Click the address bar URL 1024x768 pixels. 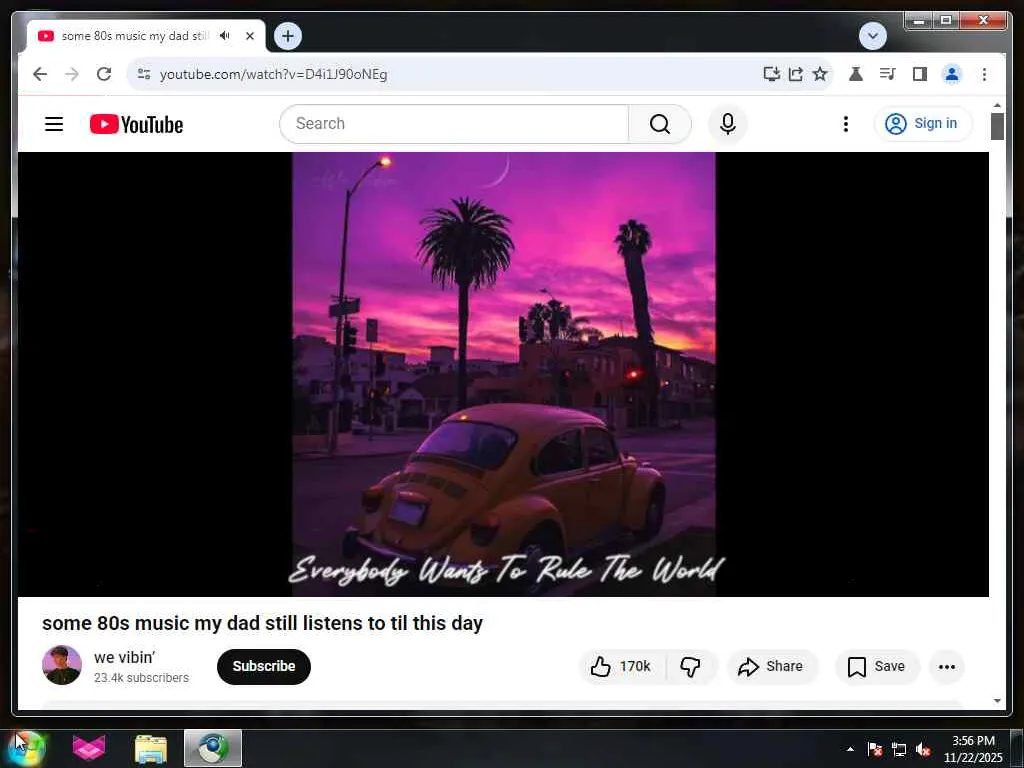coord(273,74)
